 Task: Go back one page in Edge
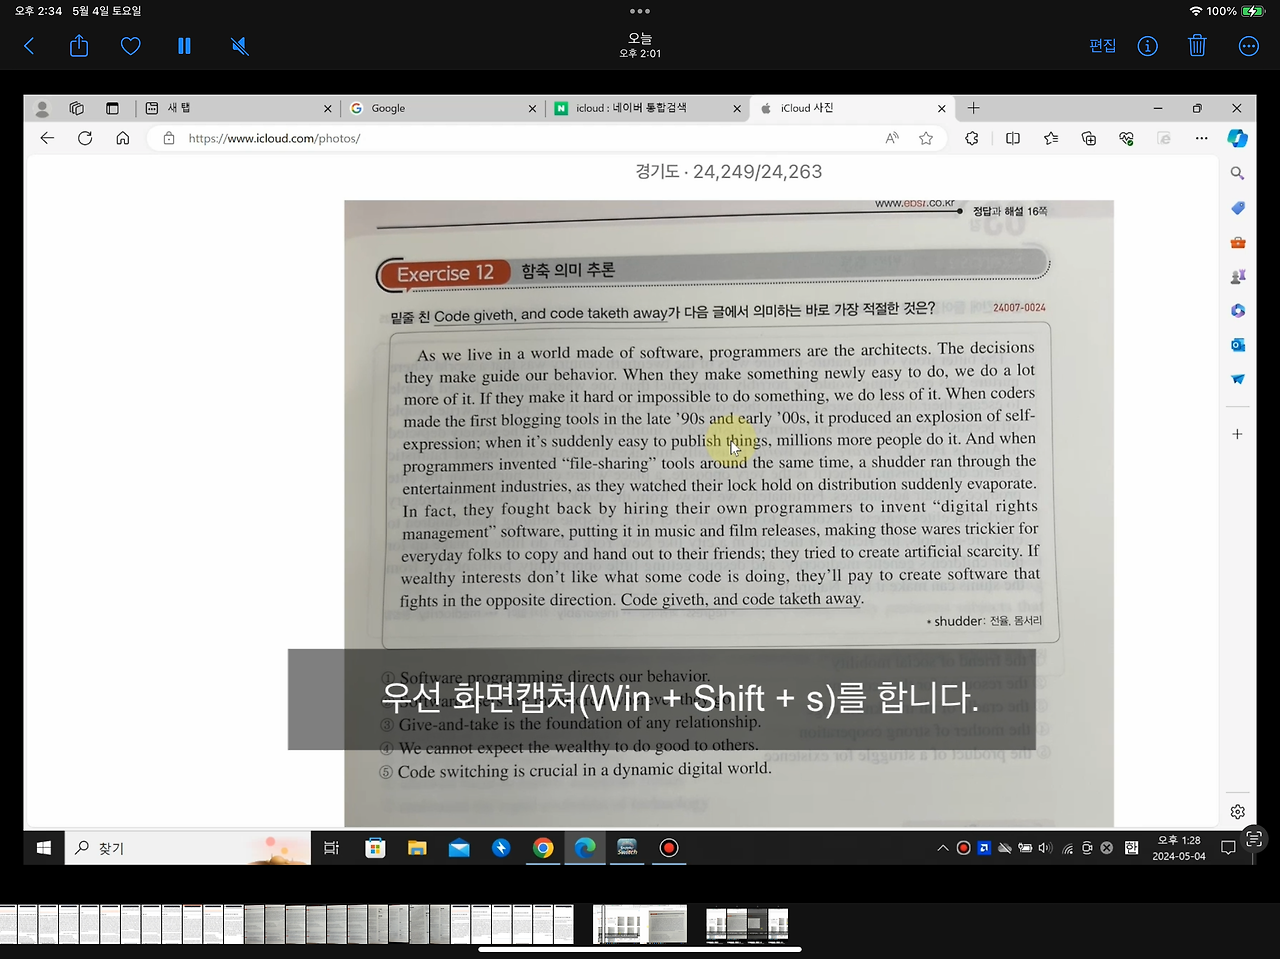47,138
